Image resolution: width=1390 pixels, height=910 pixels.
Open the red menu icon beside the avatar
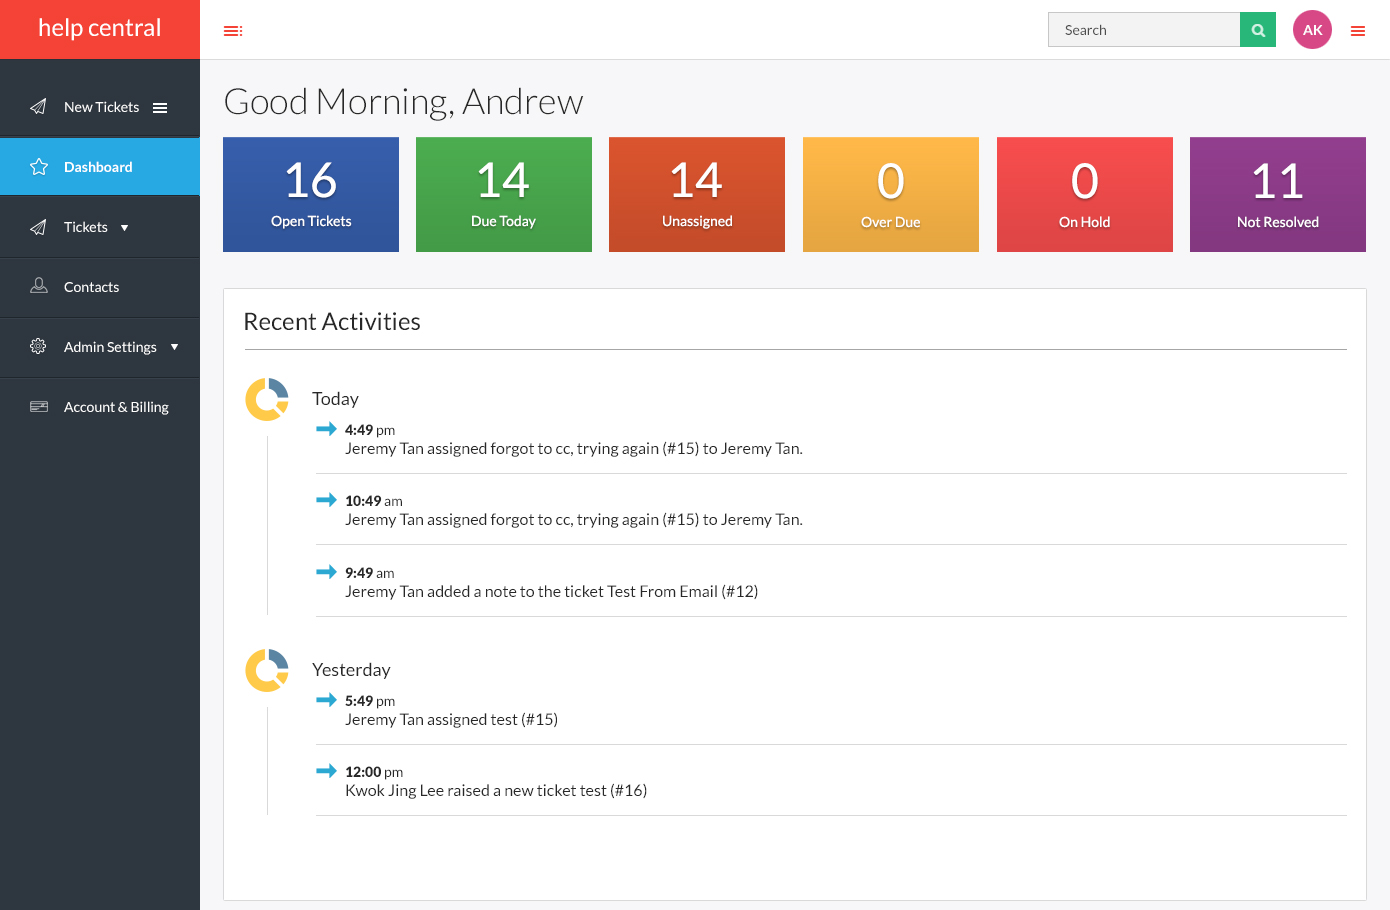click(1358, 31)
